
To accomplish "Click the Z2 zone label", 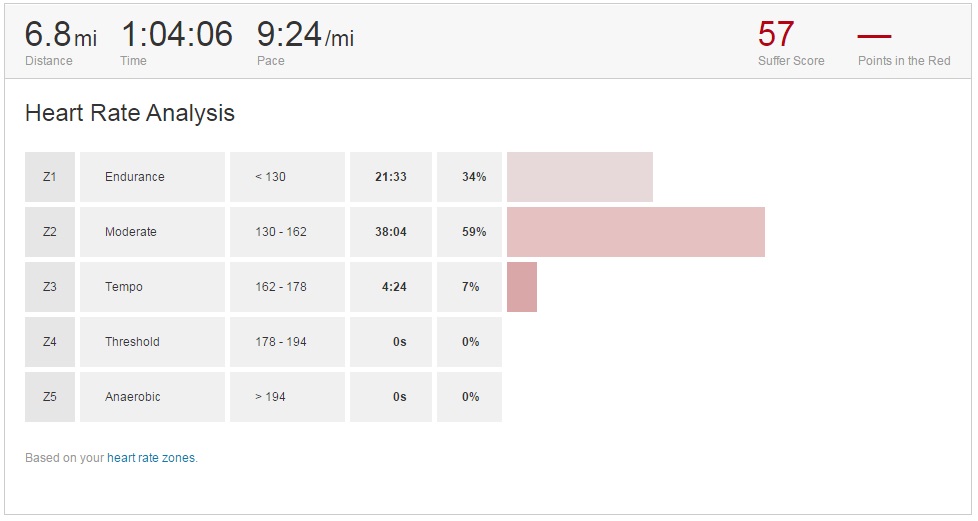I will (x=50, y=232).
